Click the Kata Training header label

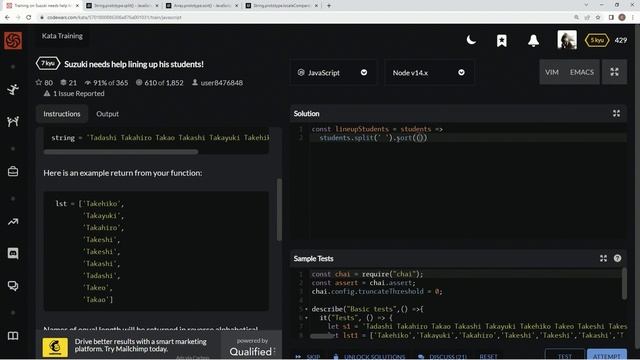pos(62,36)
